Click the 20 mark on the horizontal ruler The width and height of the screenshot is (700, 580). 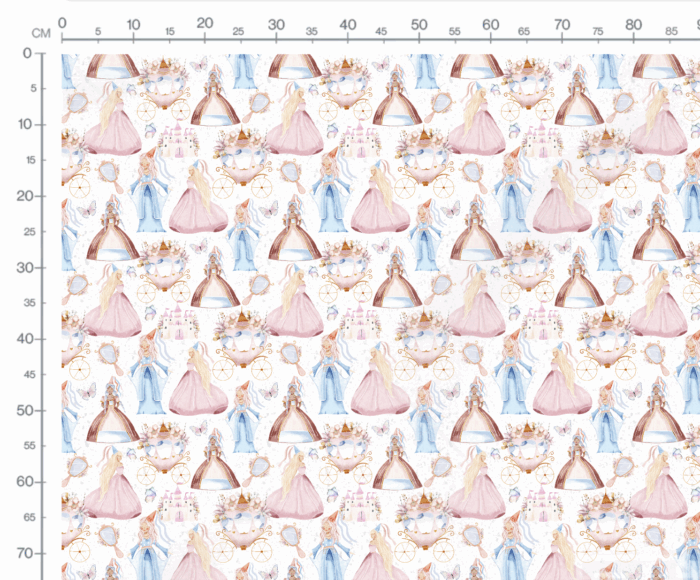pos(205,23)
